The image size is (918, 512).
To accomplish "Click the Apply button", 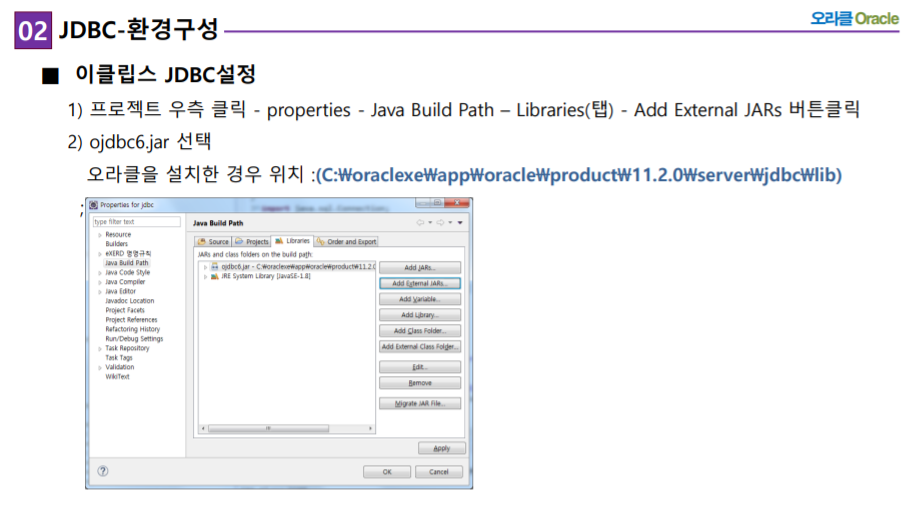I will coord(442,448).
